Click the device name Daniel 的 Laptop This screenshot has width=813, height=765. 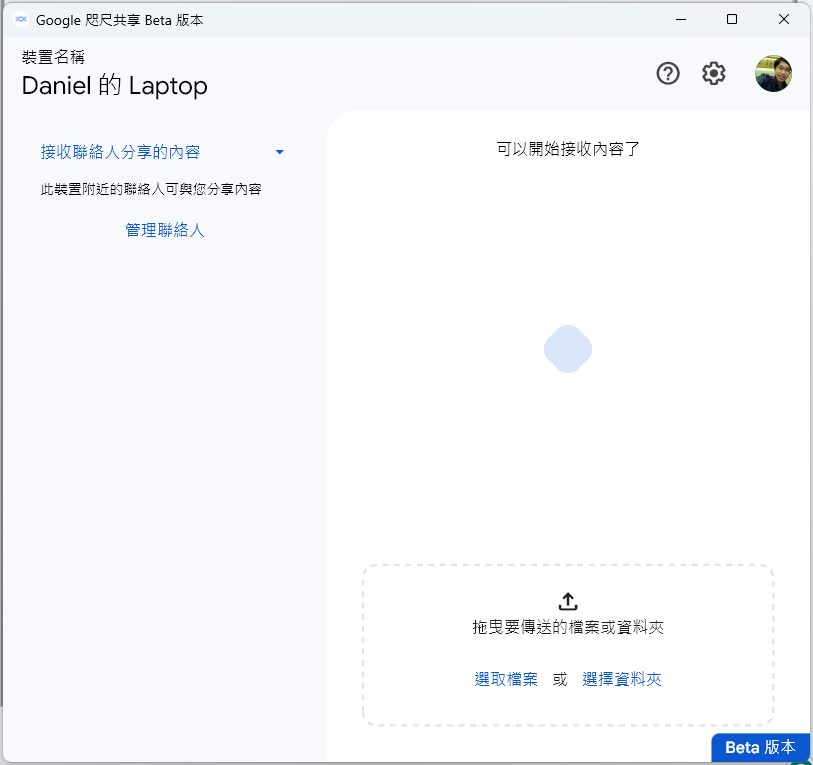click(x=115, y=86)
